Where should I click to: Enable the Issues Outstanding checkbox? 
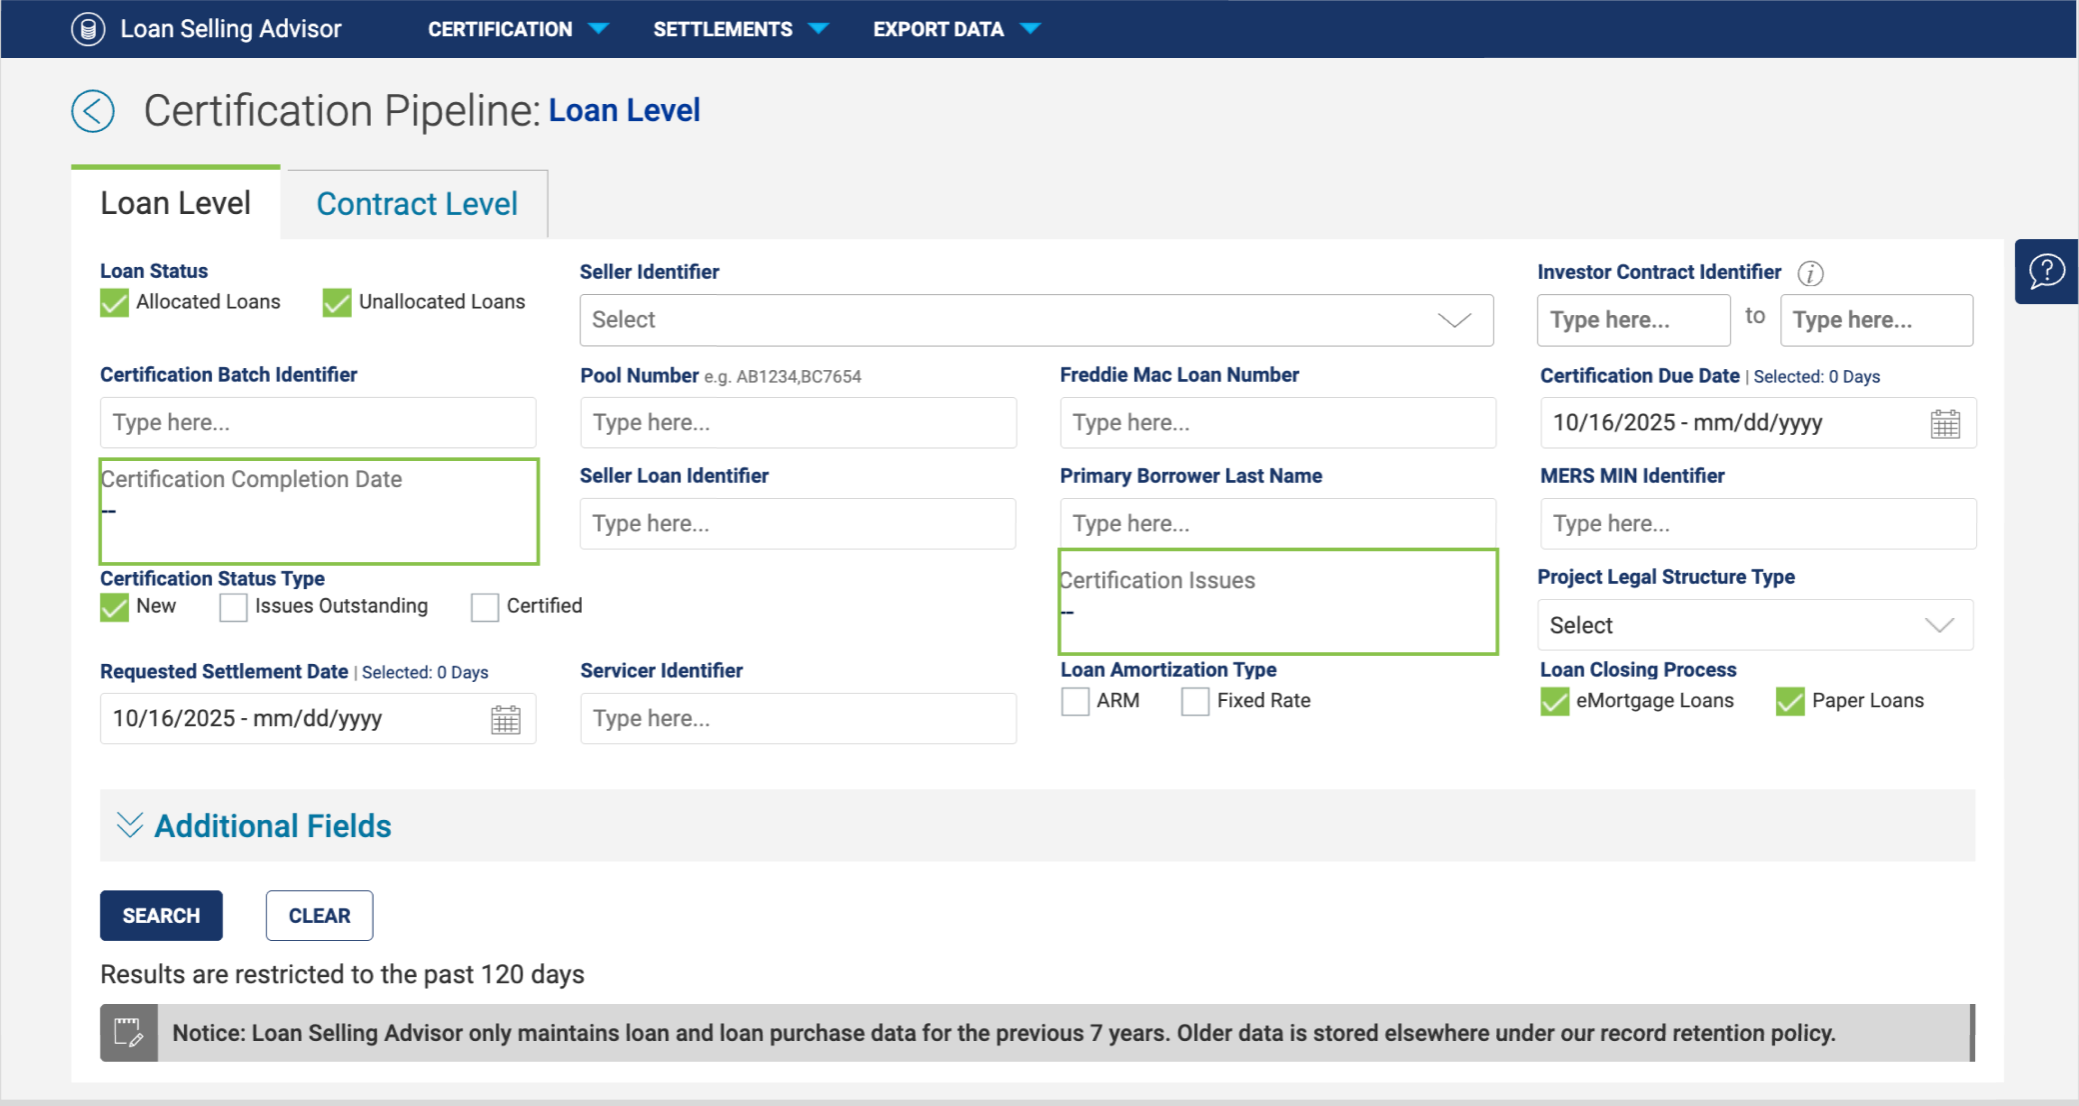point(233,607)
